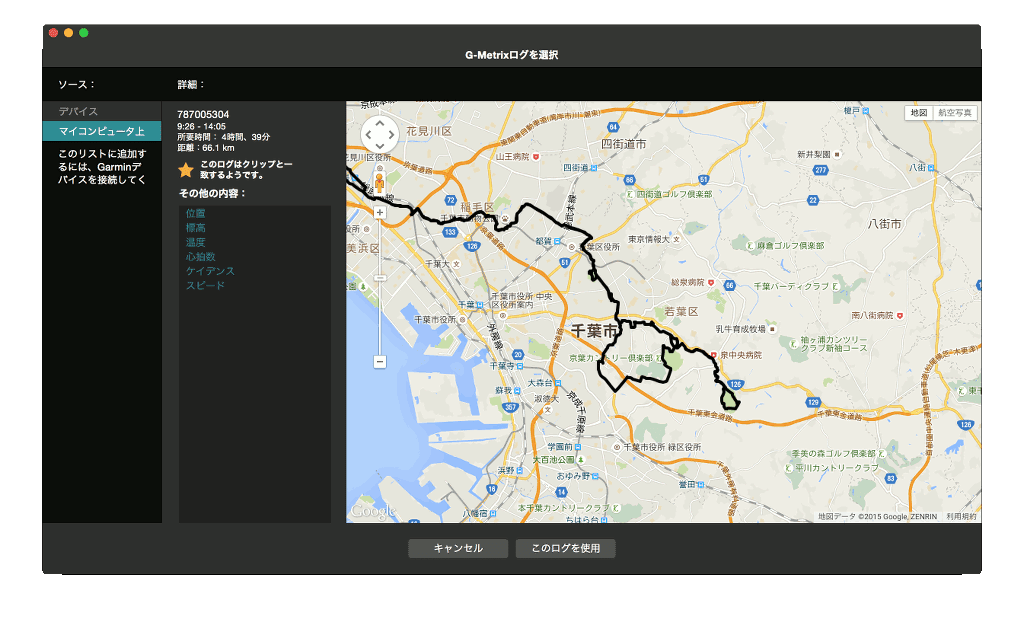Click the 位置 data item
1024x635 pixels.
pos(195,214)
